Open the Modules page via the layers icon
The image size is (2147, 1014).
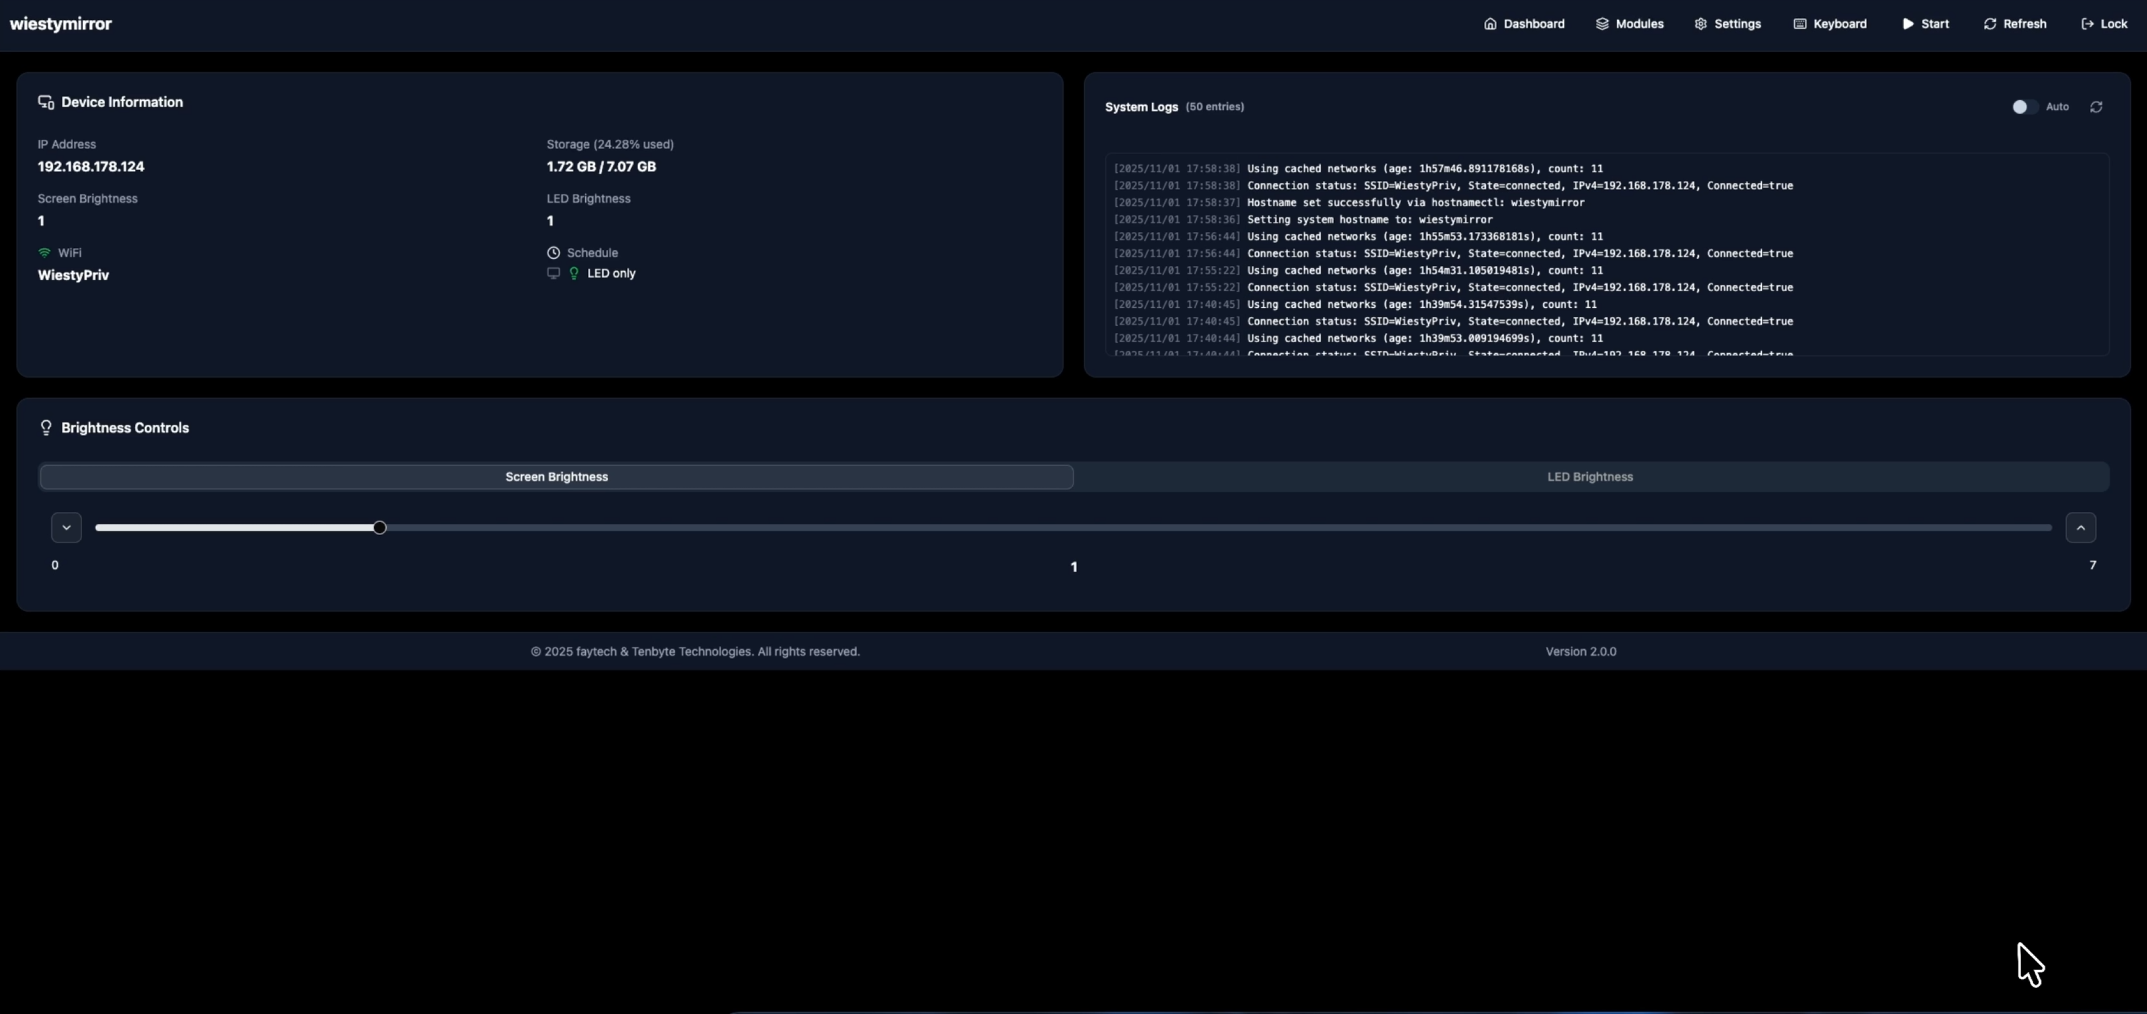pos(1628,23)
